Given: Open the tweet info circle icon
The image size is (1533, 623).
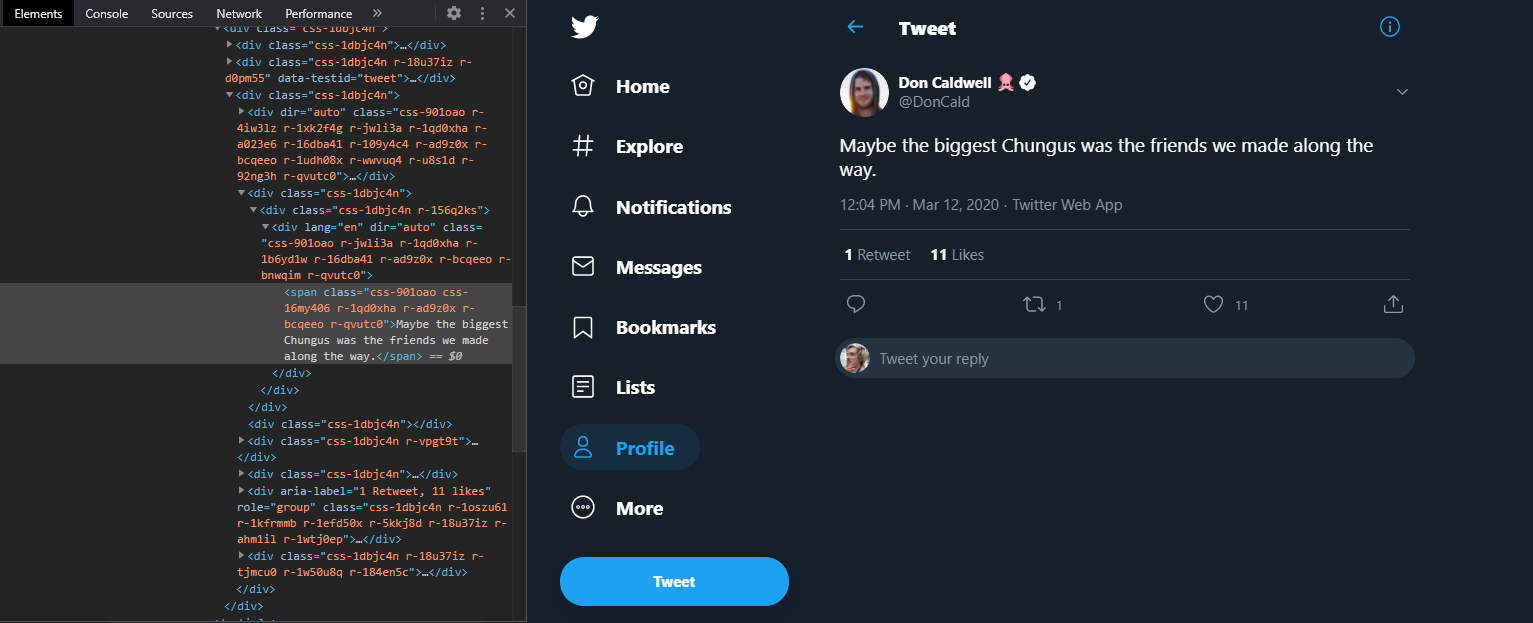Looking at the screenshot, I should coord(1389,27).
